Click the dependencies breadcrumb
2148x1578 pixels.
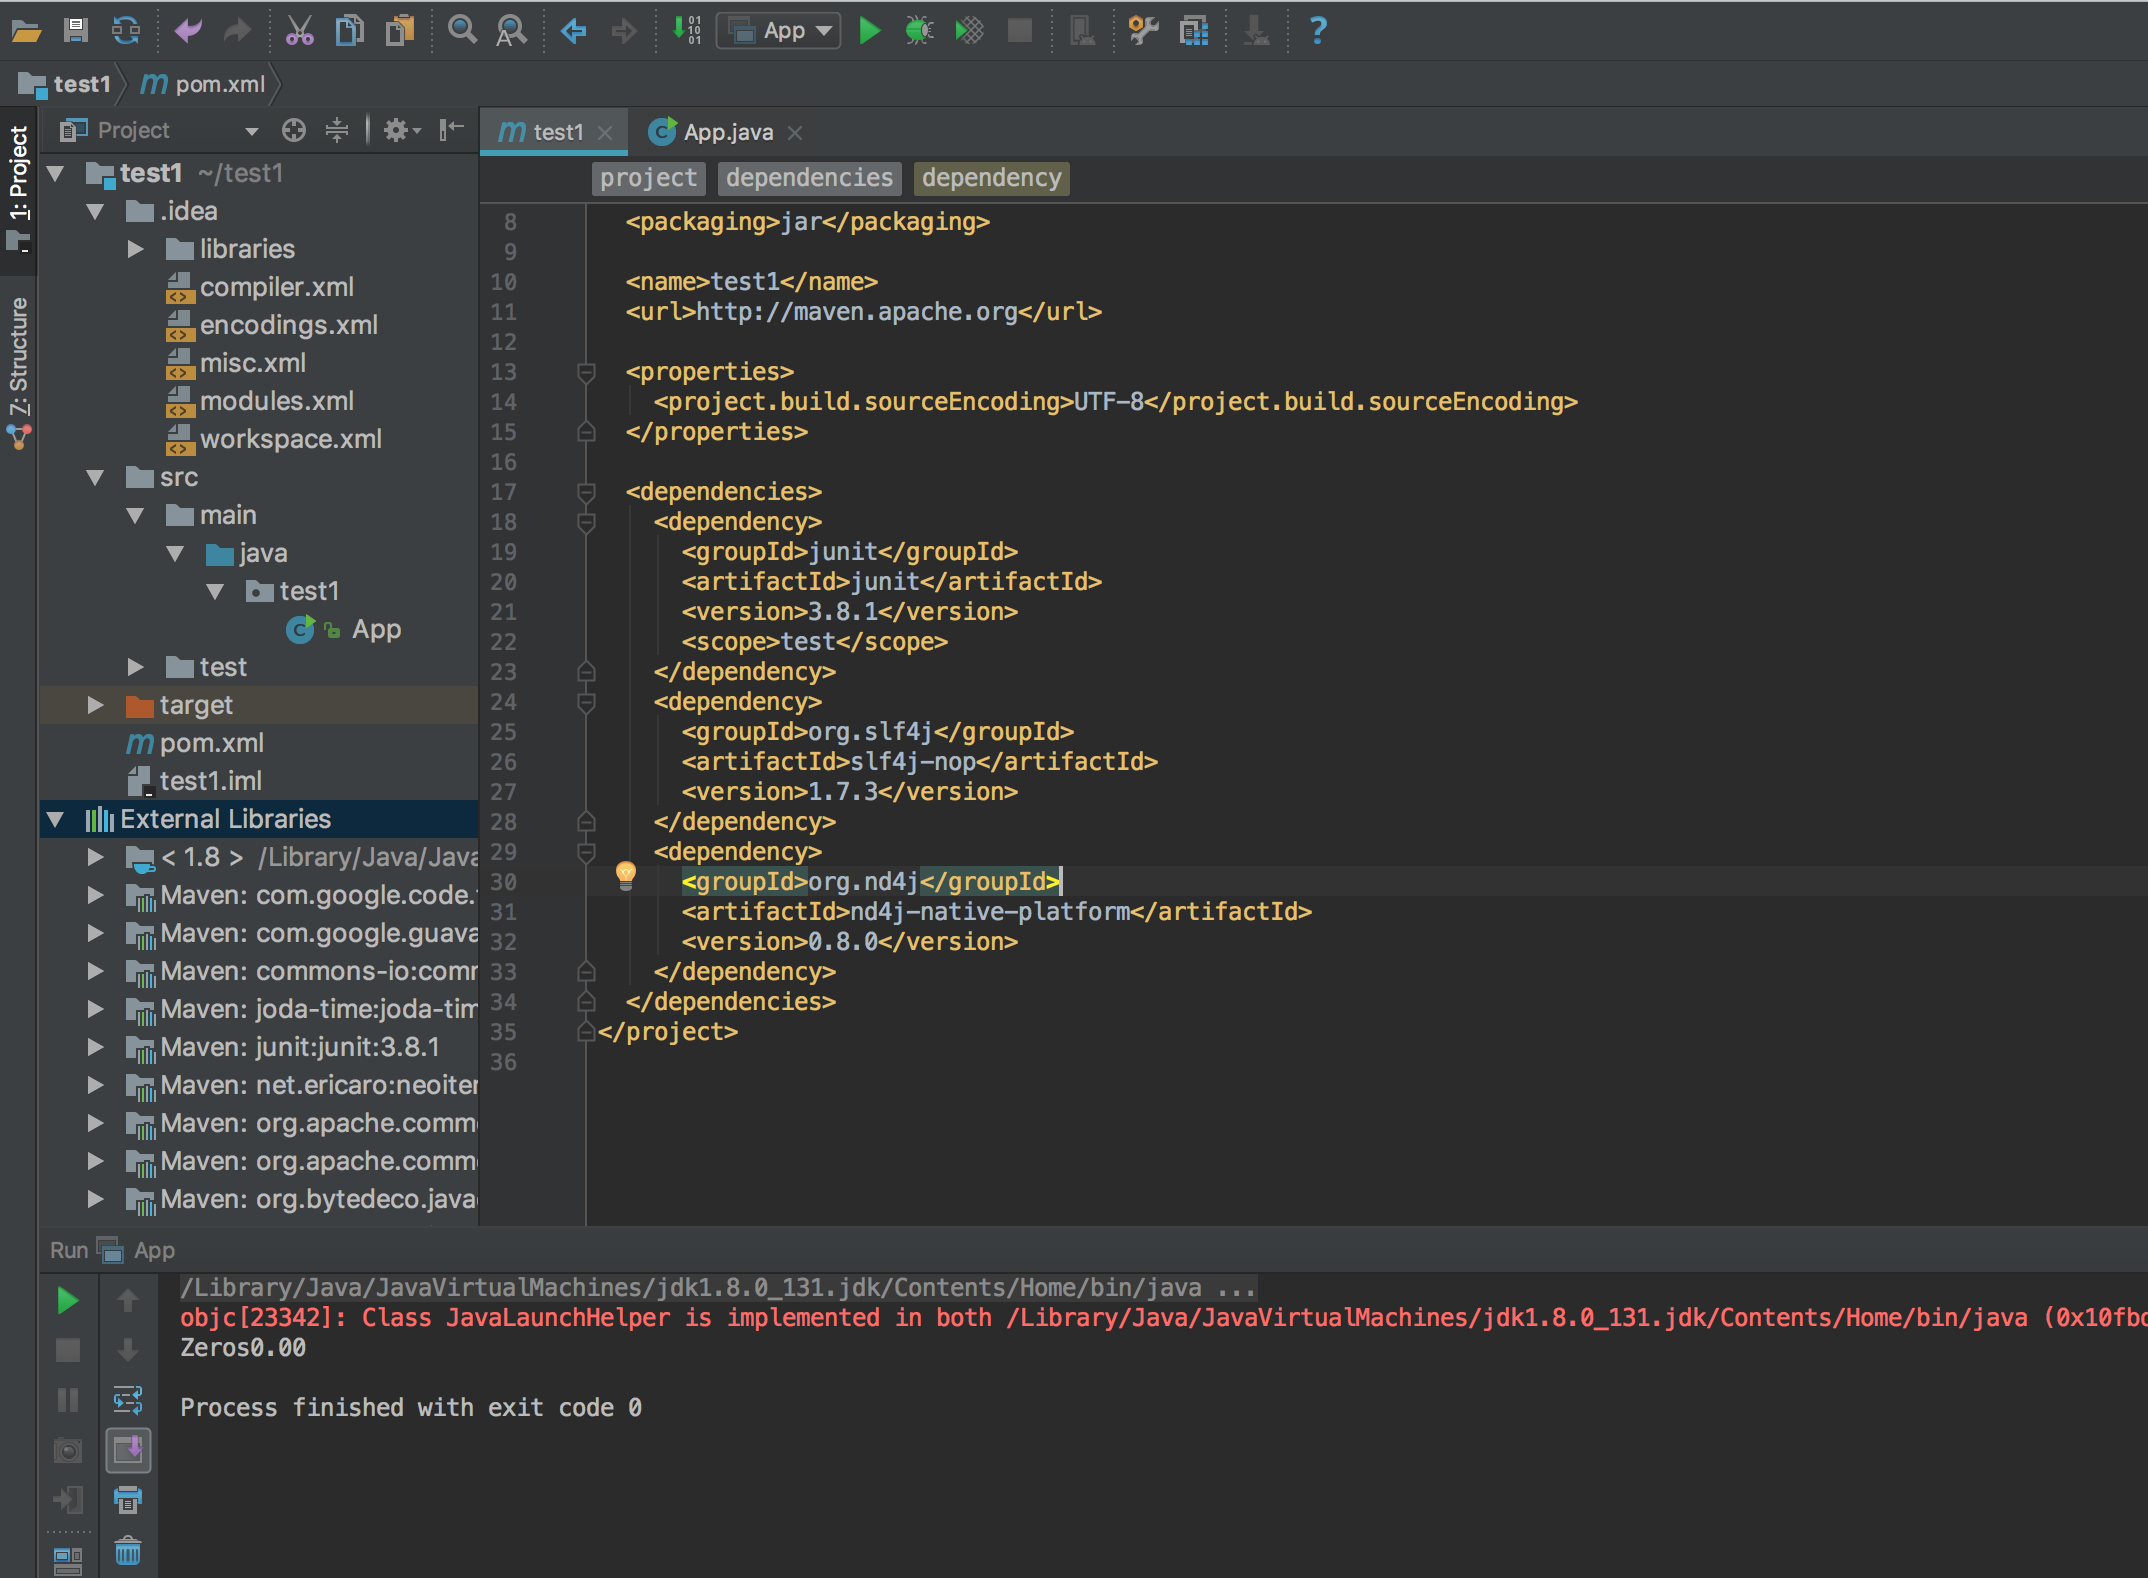[x=809, y=178]
